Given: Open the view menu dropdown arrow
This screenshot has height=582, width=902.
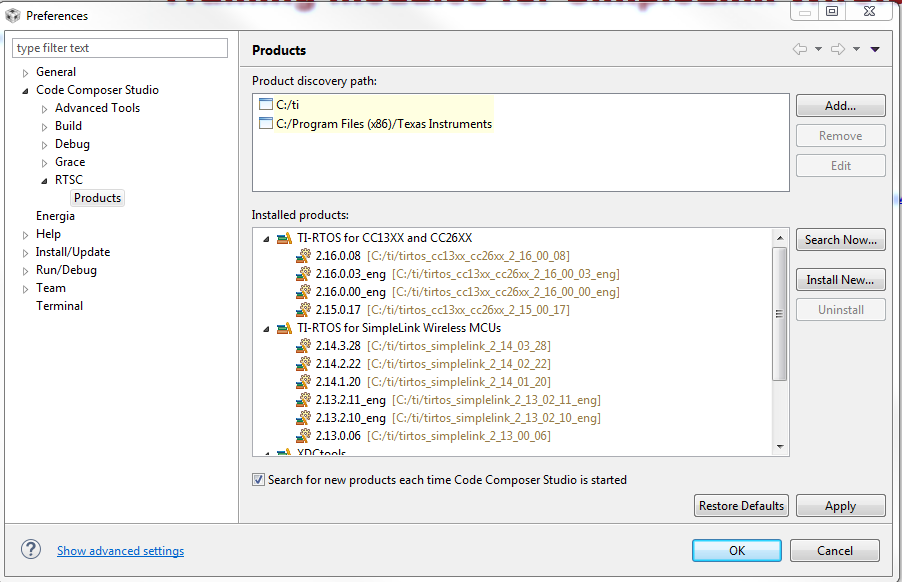Looking at the screenshot, I should pyautogui.click(x=875, y=50).
